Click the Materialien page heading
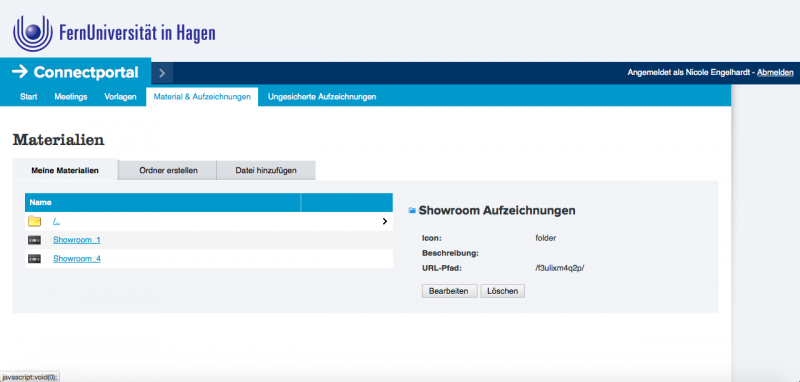 (x=59, y=139)
